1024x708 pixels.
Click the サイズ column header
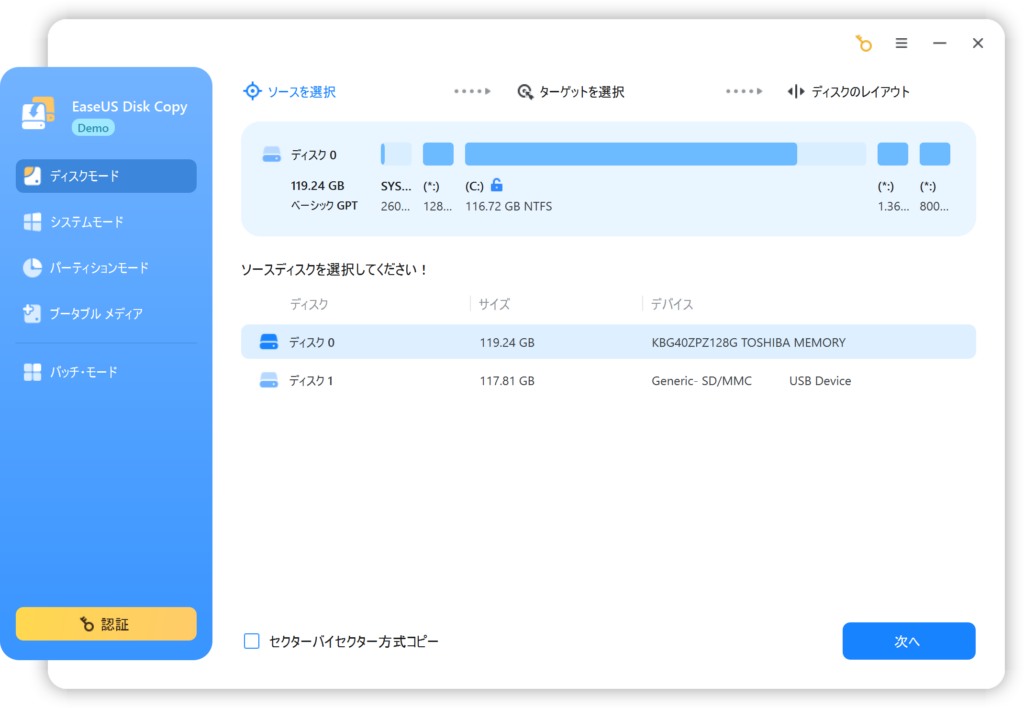(x=494, y=304)
